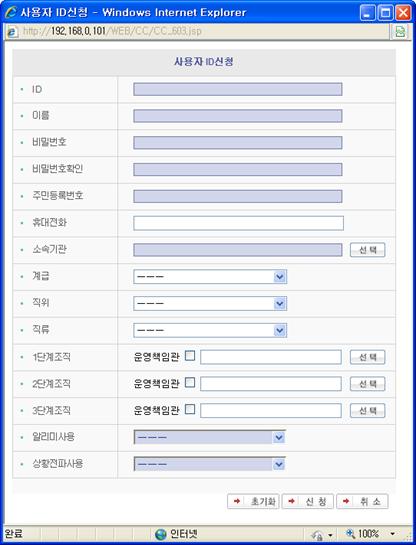Expand the 직위 dropdown

[210, 303]
